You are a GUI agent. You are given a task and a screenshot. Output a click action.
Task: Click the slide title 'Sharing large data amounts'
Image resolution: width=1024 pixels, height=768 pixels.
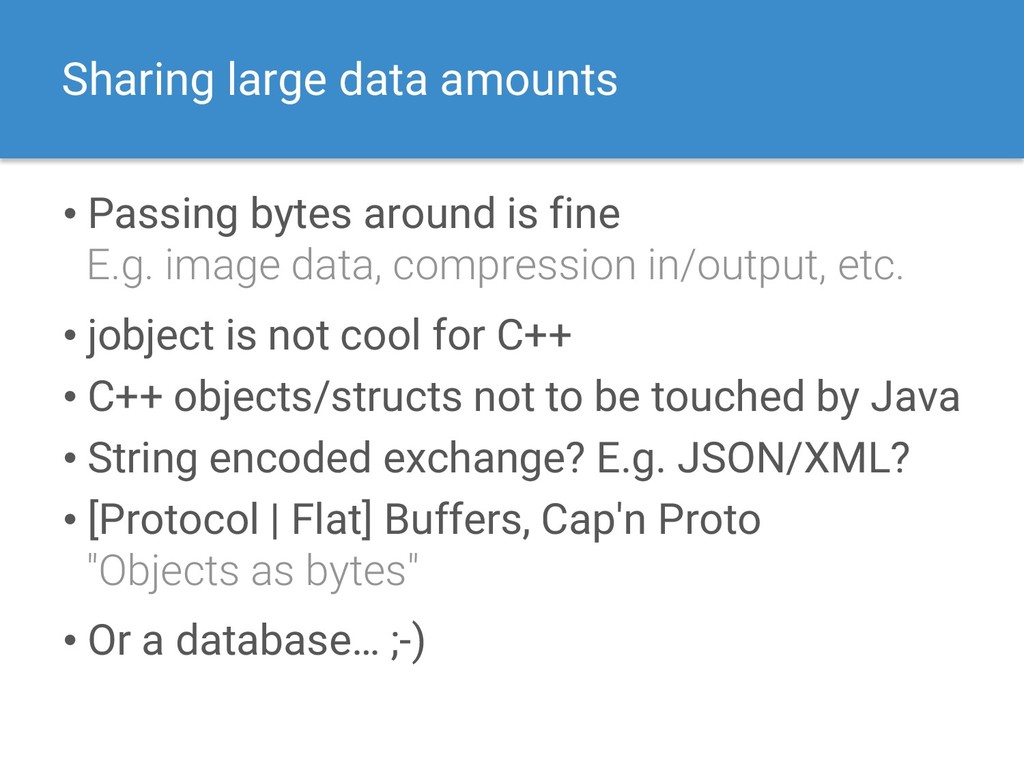point(340,81)
